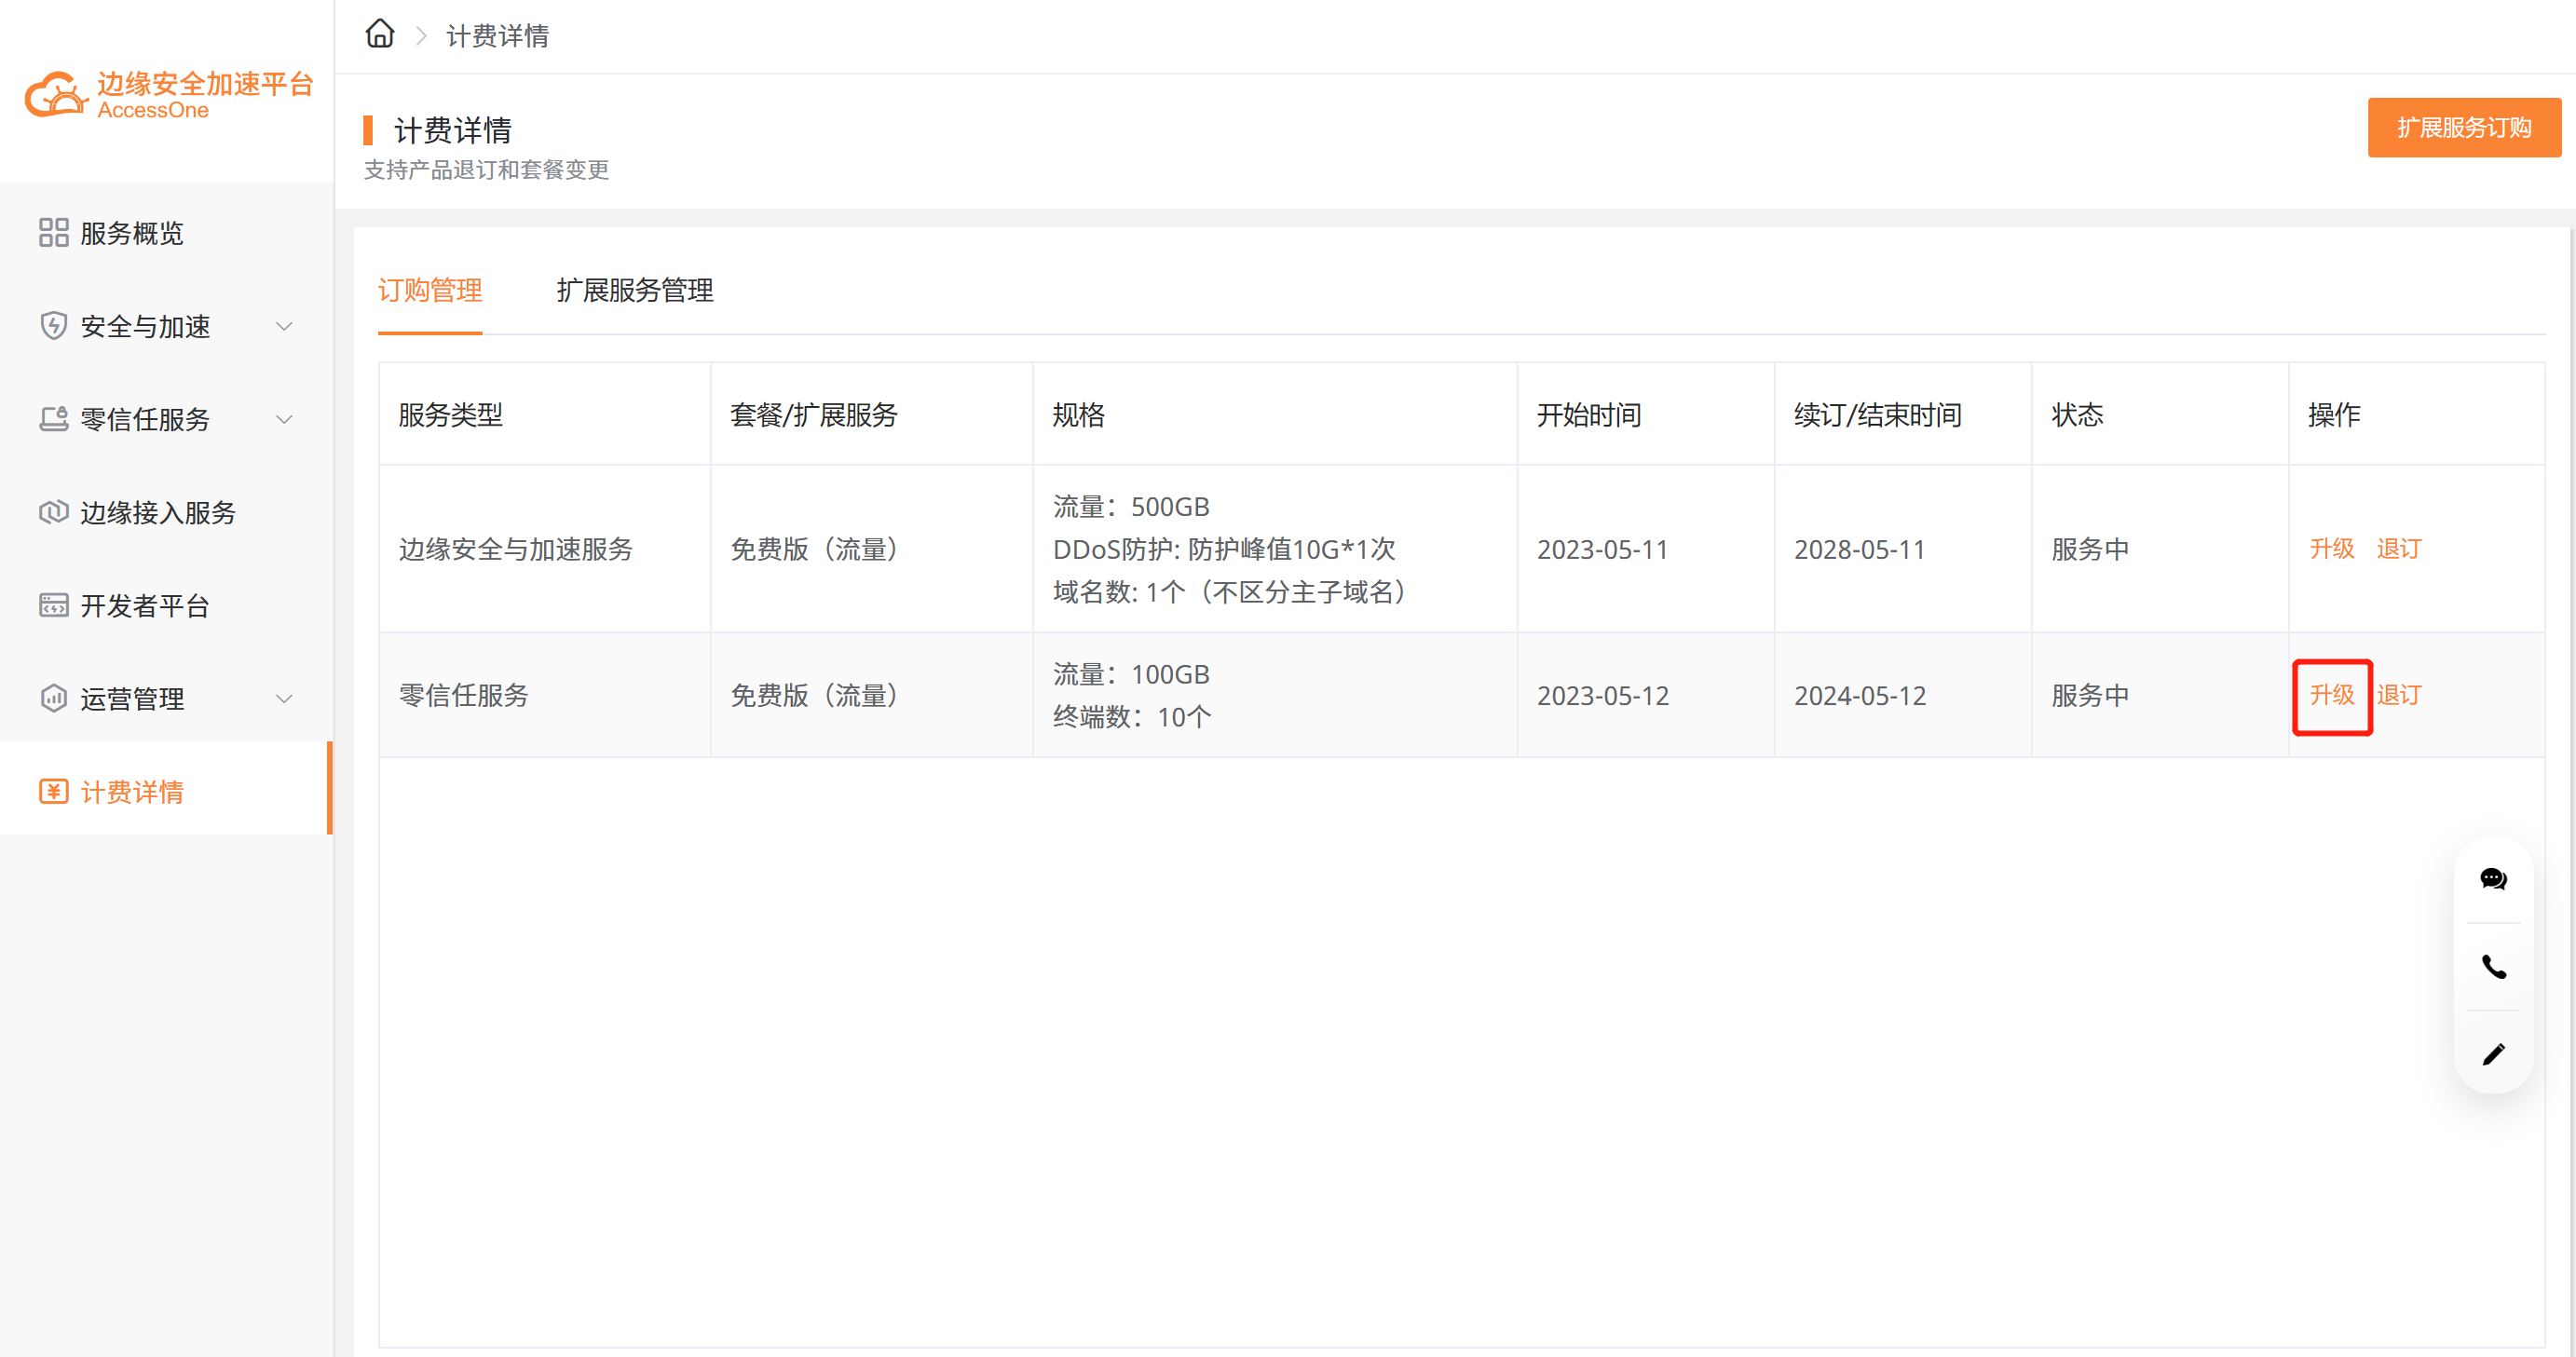This screenshot has height=1357, width=2576.
Task: Click the 零信任服务 laptop-lock icon
Action: (x=54, y=419)
